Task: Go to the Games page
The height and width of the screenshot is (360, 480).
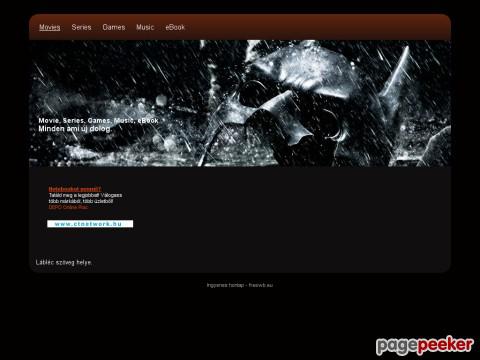Action: tap(114, 27)
